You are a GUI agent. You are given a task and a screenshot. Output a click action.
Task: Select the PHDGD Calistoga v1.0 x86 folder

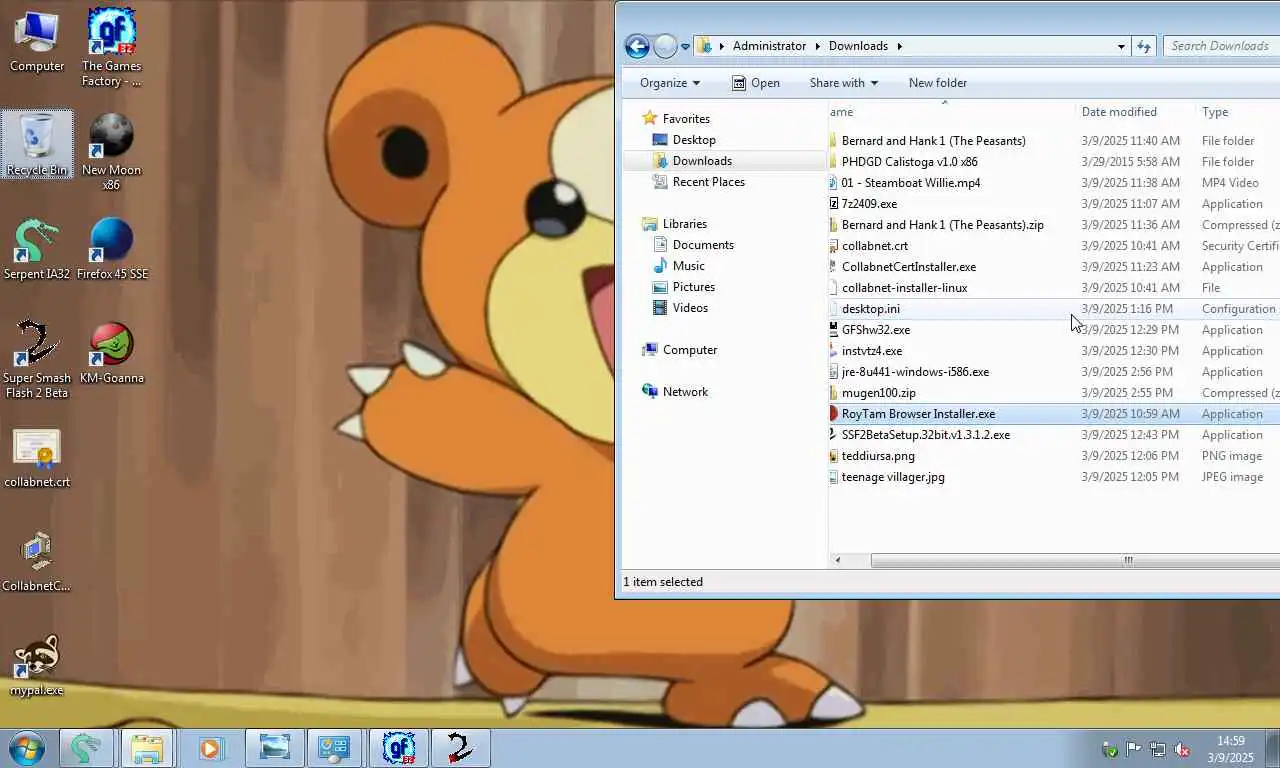[909, 162]
